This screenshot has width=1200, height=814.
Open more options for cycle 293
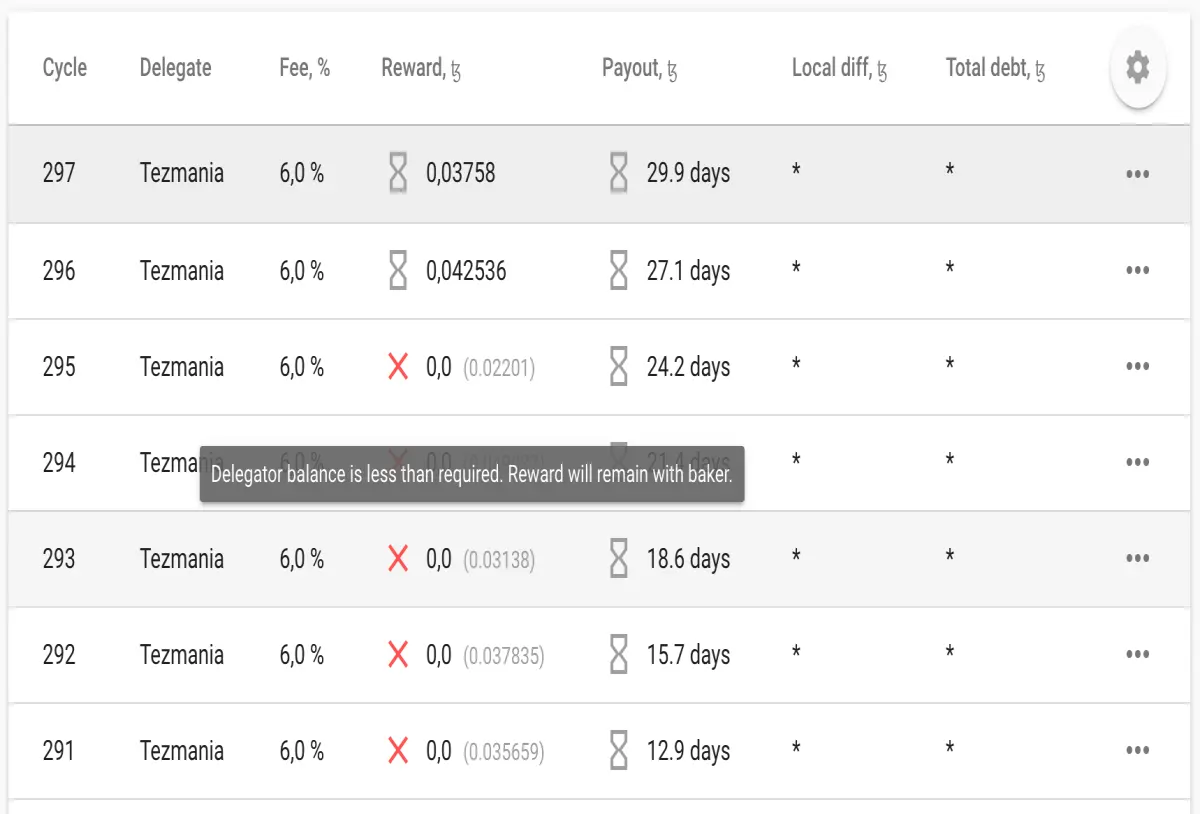[x=1137, y=559]
